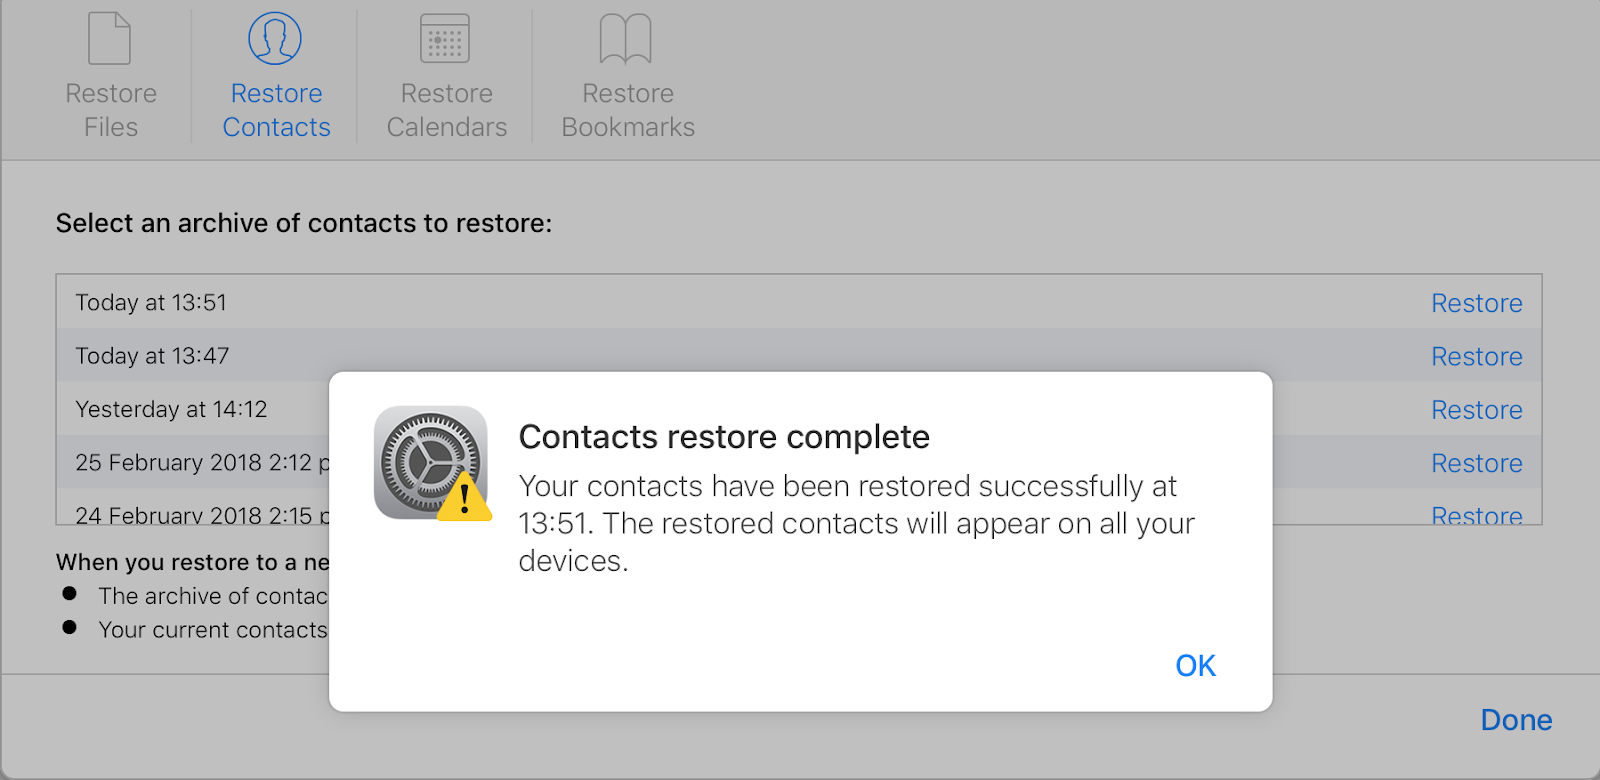
Task: Click the Restore Bookmarks book icon
Action: click(x=626, y=39)
